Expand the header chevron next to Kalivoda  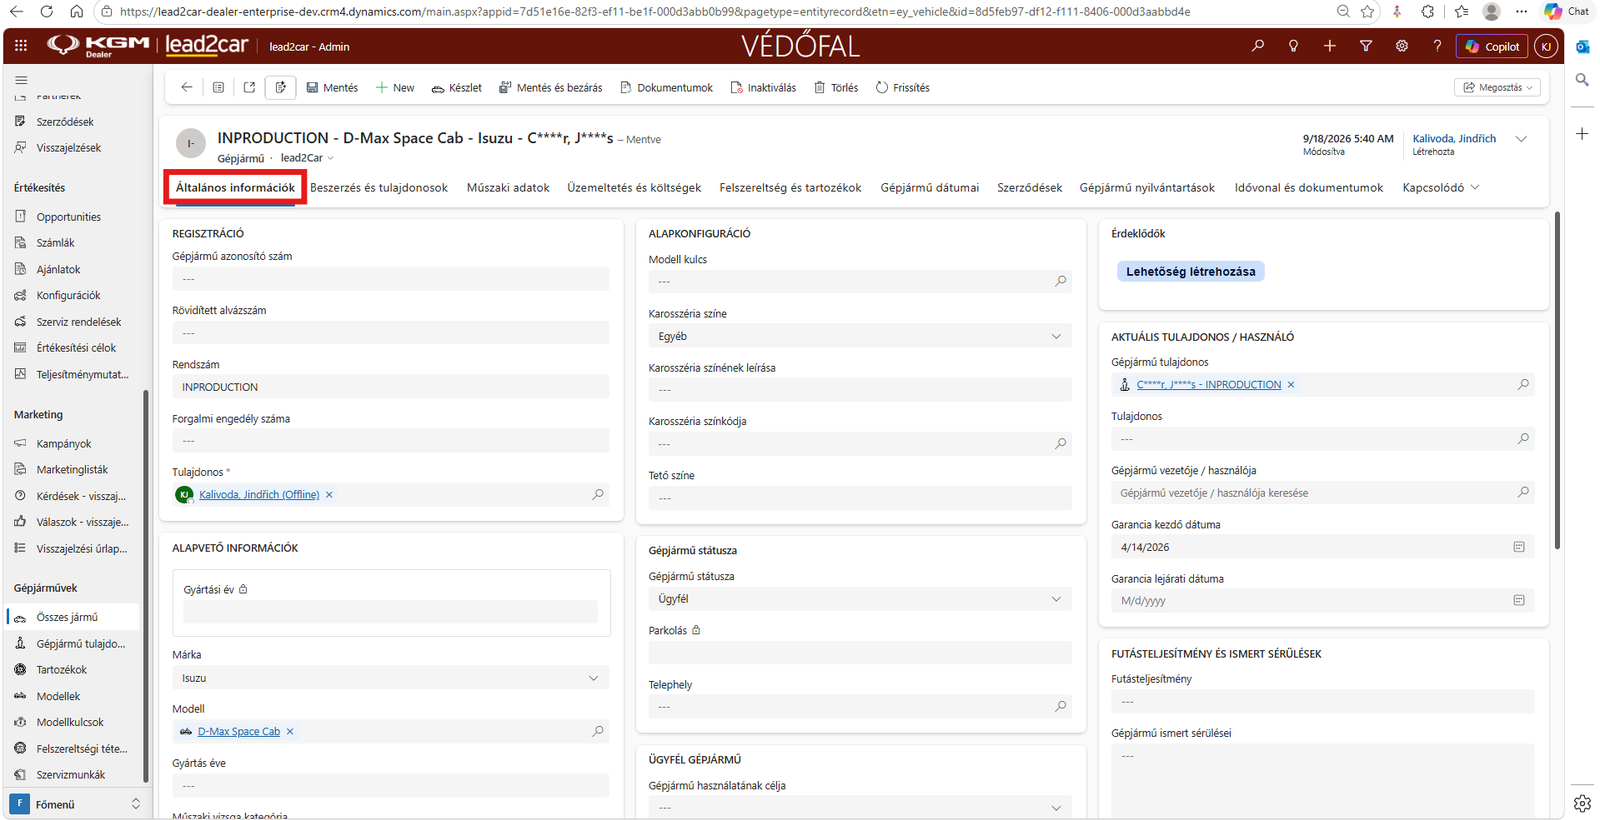point(1521,139)
